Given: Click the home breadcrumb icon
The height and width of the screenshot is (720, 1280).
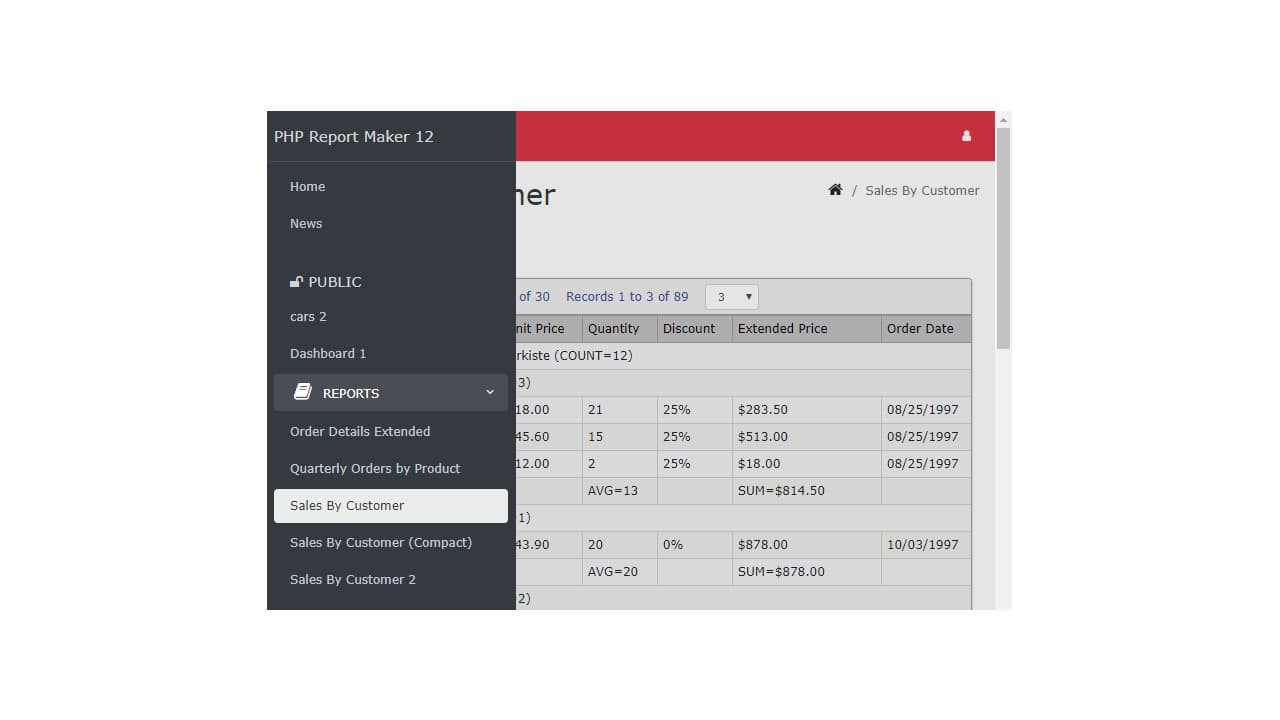Looking at the screenshot, I should click(835, 189).
